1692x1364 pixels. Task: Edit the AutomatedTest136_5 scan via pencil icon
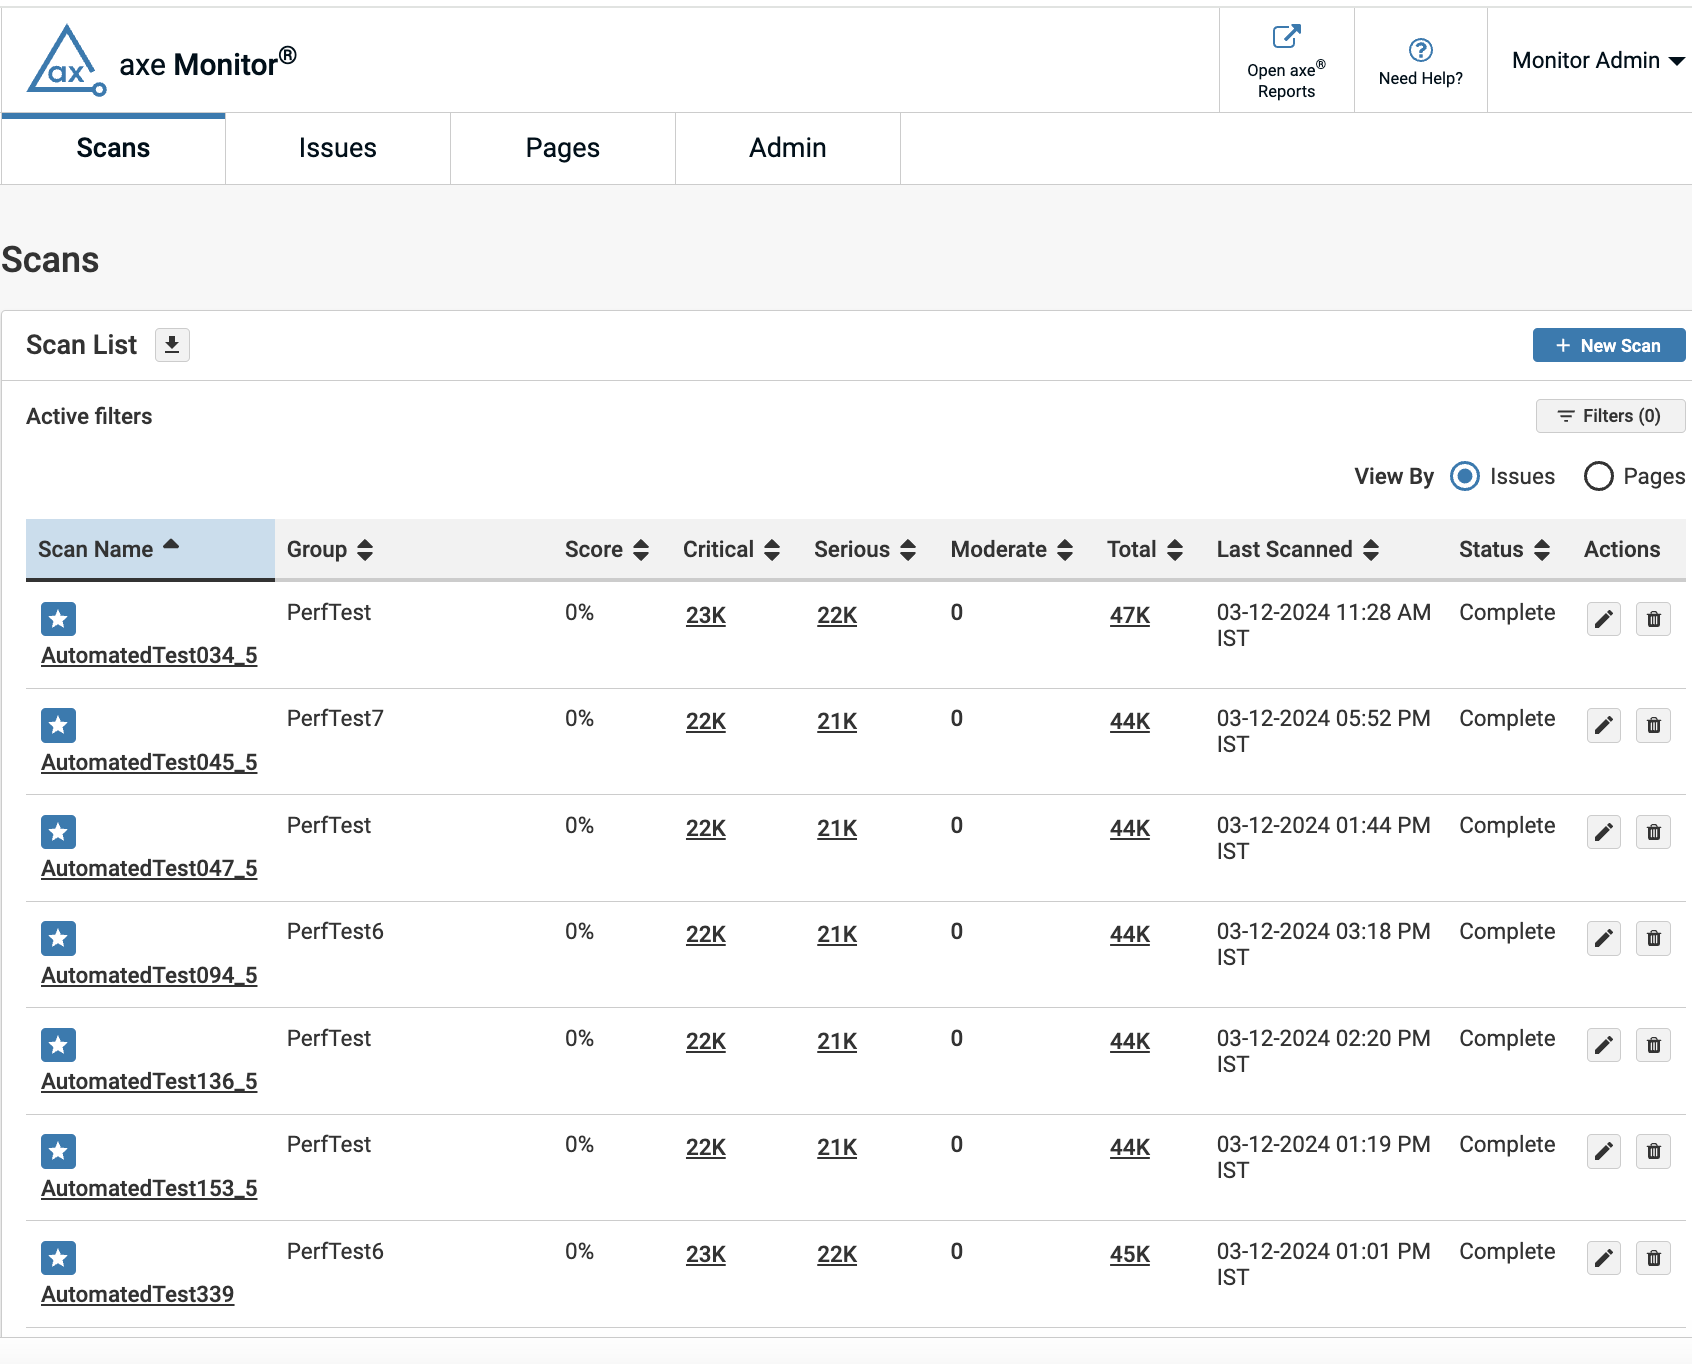click(1604, 1045)
